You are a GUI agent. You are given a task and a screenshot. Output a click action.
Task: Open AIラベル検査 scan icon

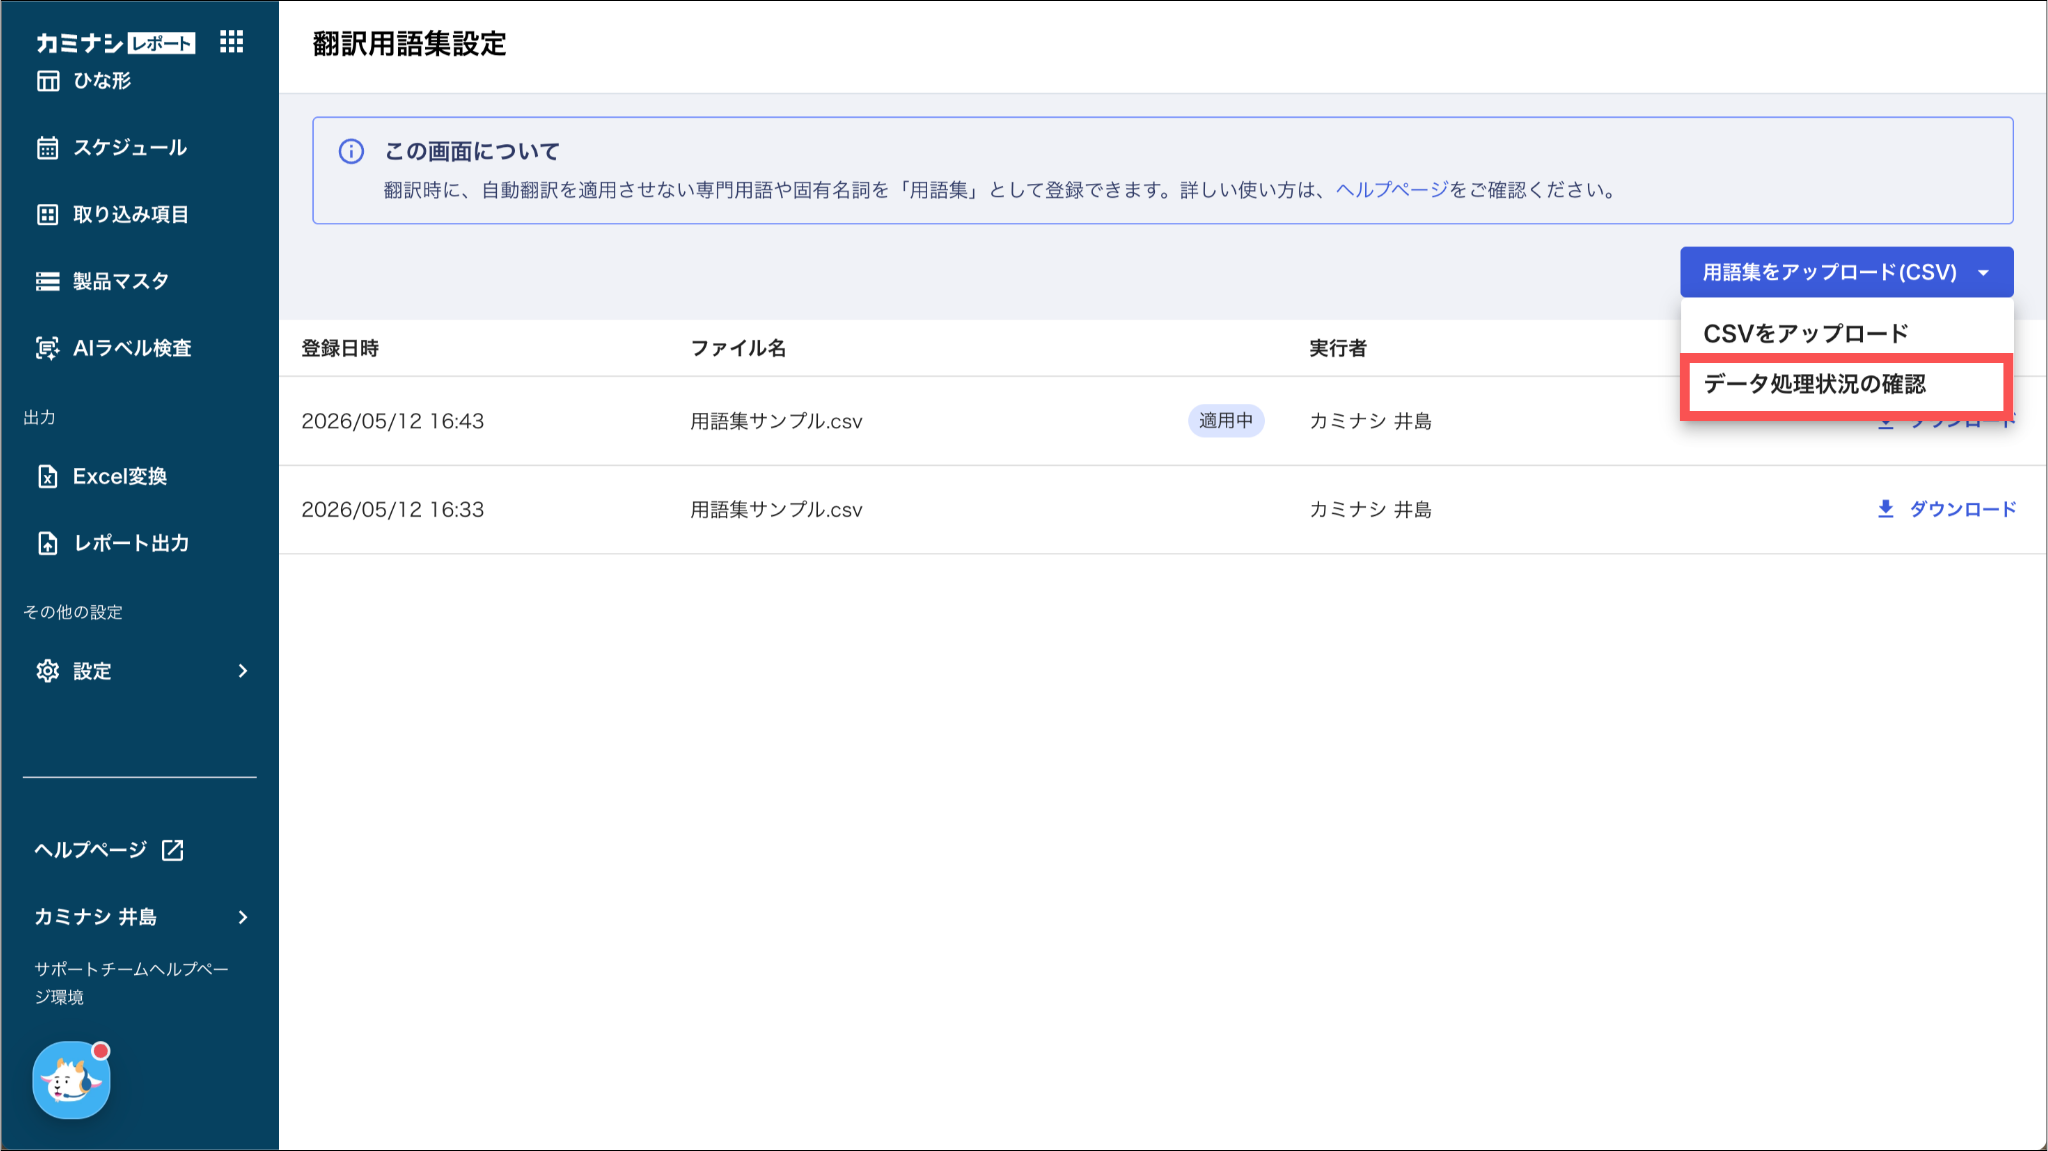pos(48,348)
